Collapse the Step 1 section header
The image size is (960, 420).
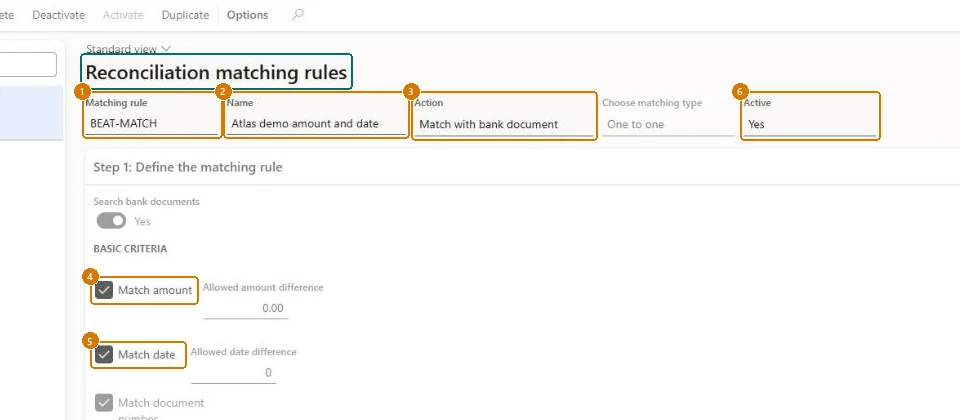(522, 167)
